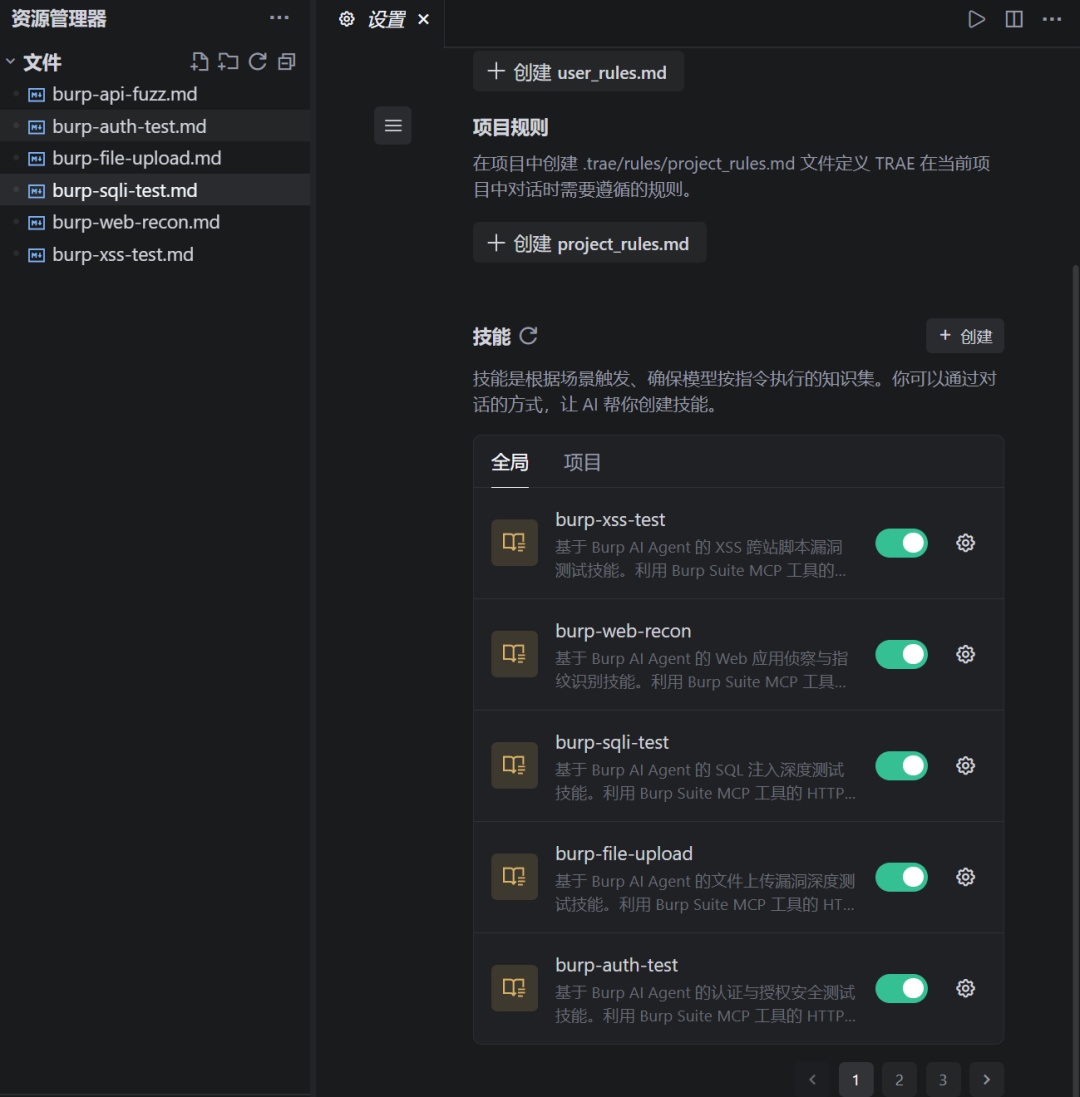This screenshot has height=1097, width=1080.
Task: Click the burp-web-recon skill book icon
Action: (x=514, y=654)
